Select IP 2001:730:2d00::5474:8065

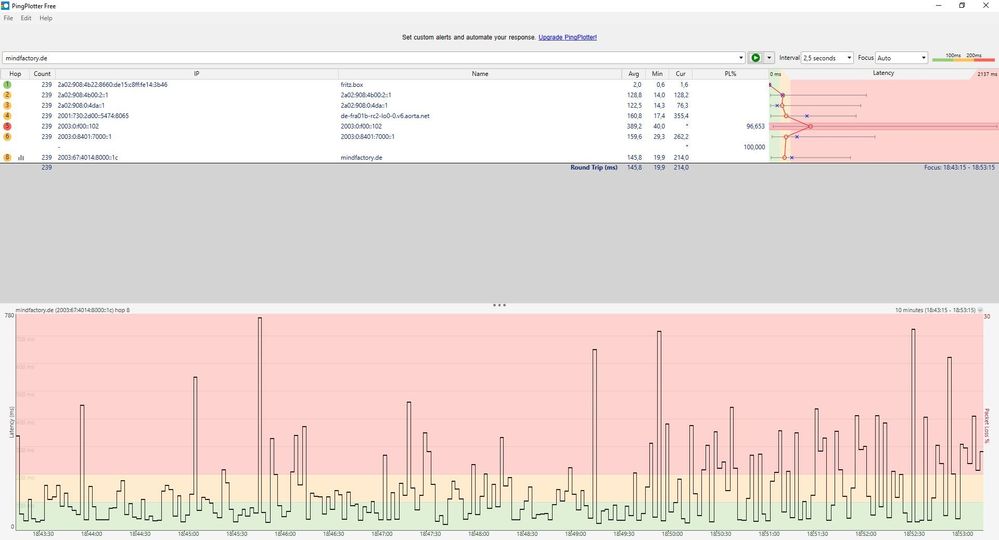[93, 116]
